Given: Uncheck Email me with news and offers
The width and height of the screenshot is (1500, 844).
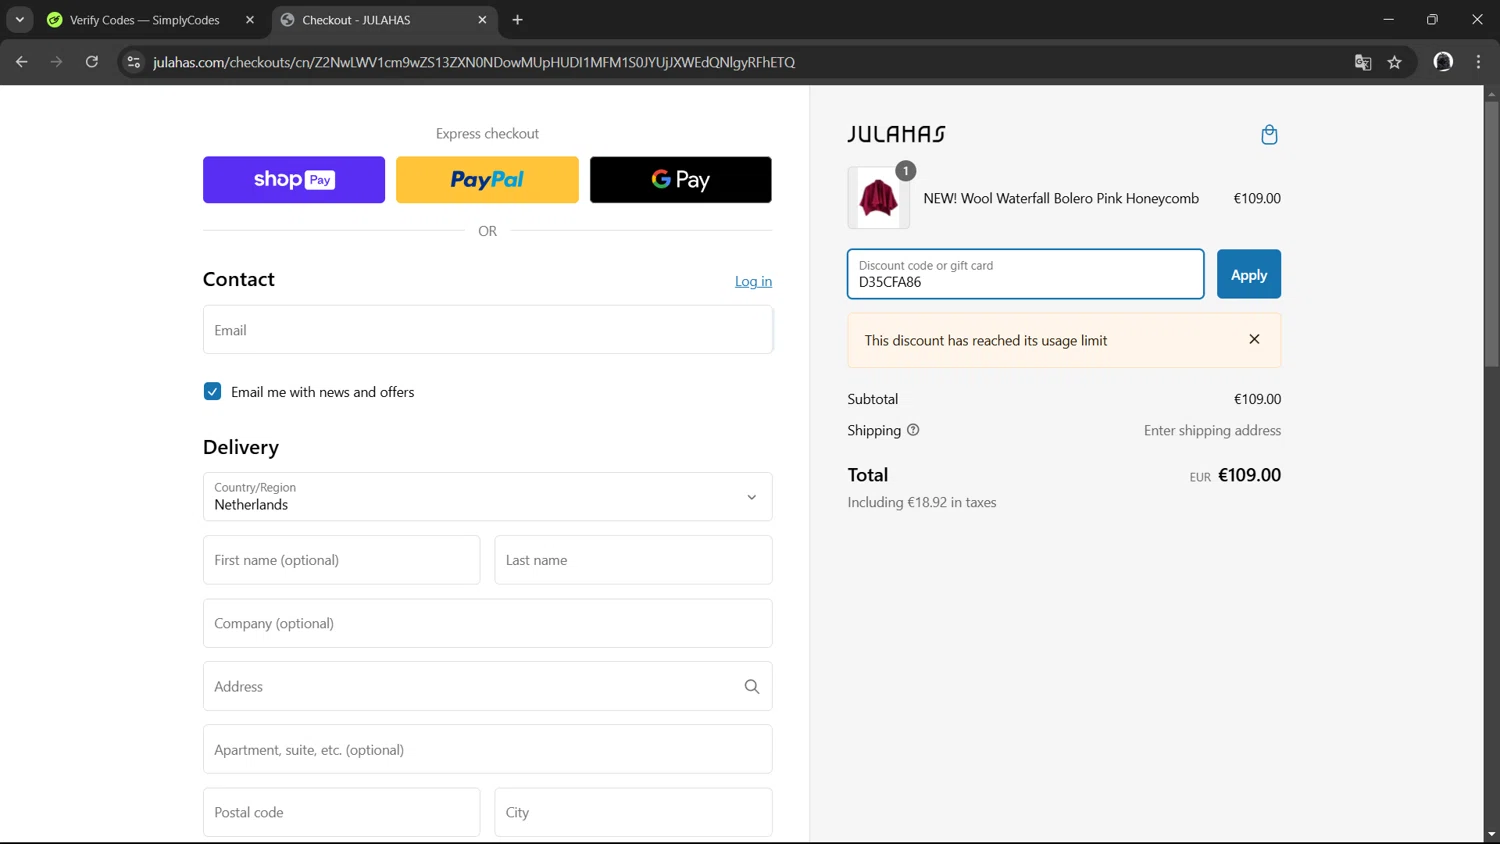Looking at the screenshot, I should 212,391.
